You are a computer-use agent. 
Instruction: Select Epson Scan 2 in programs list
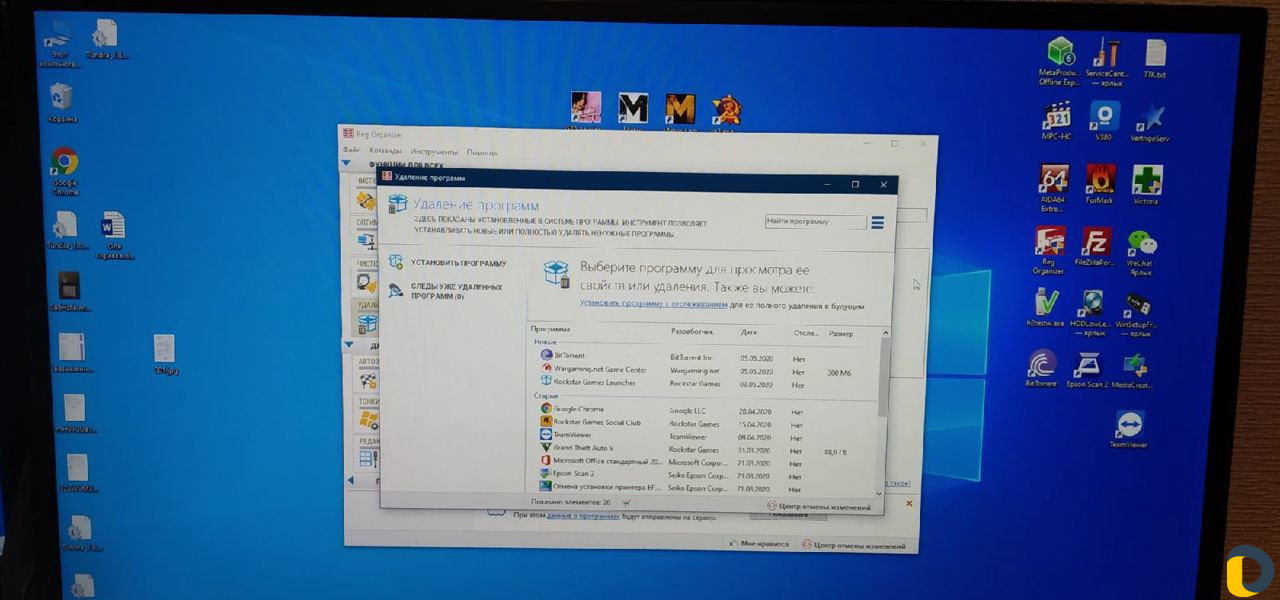704,475
